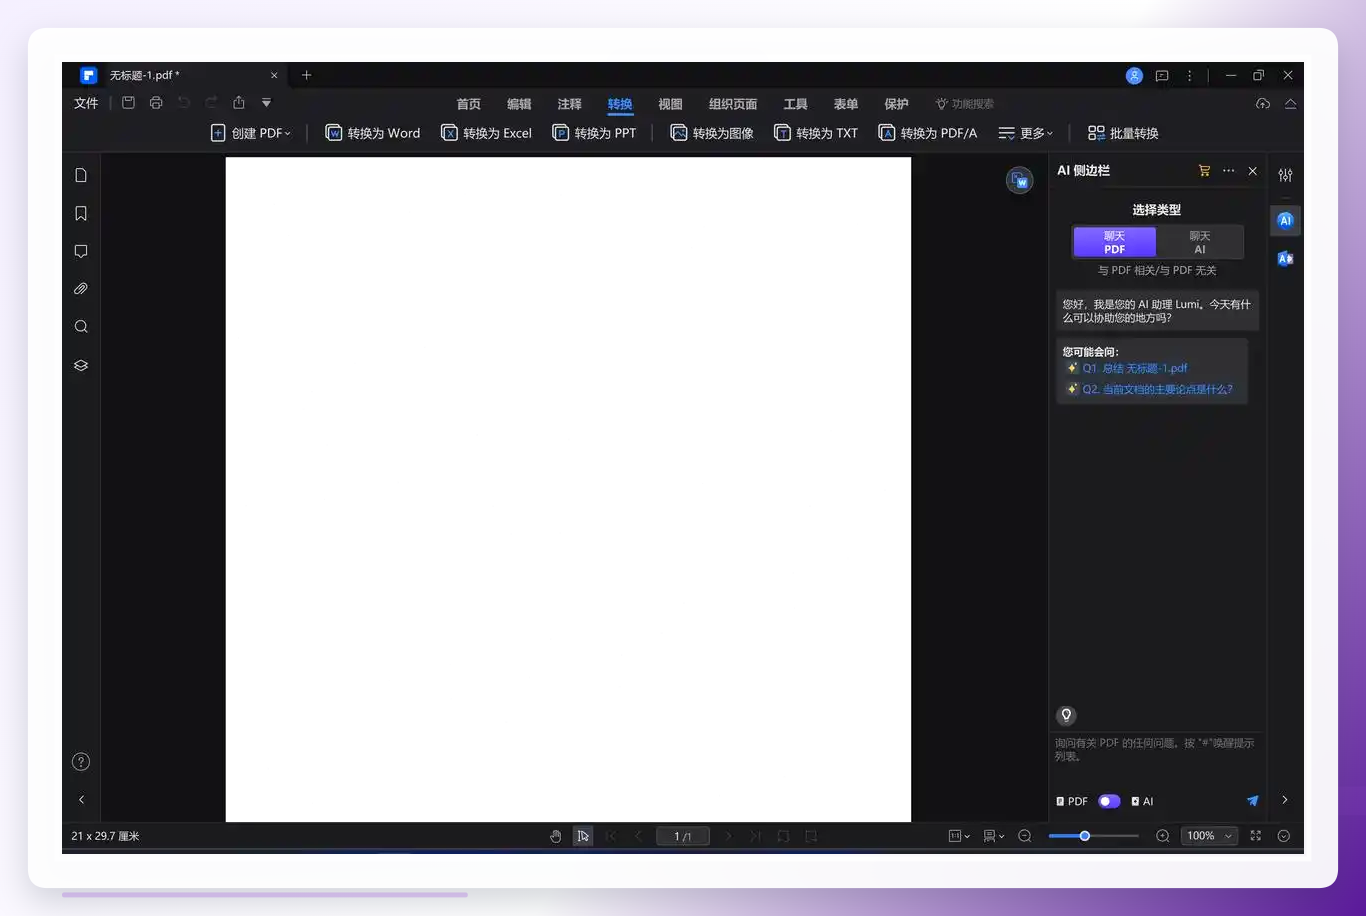Click 转换为 PDF/A button
1366x916 pixels.
[x=928, y=133]
